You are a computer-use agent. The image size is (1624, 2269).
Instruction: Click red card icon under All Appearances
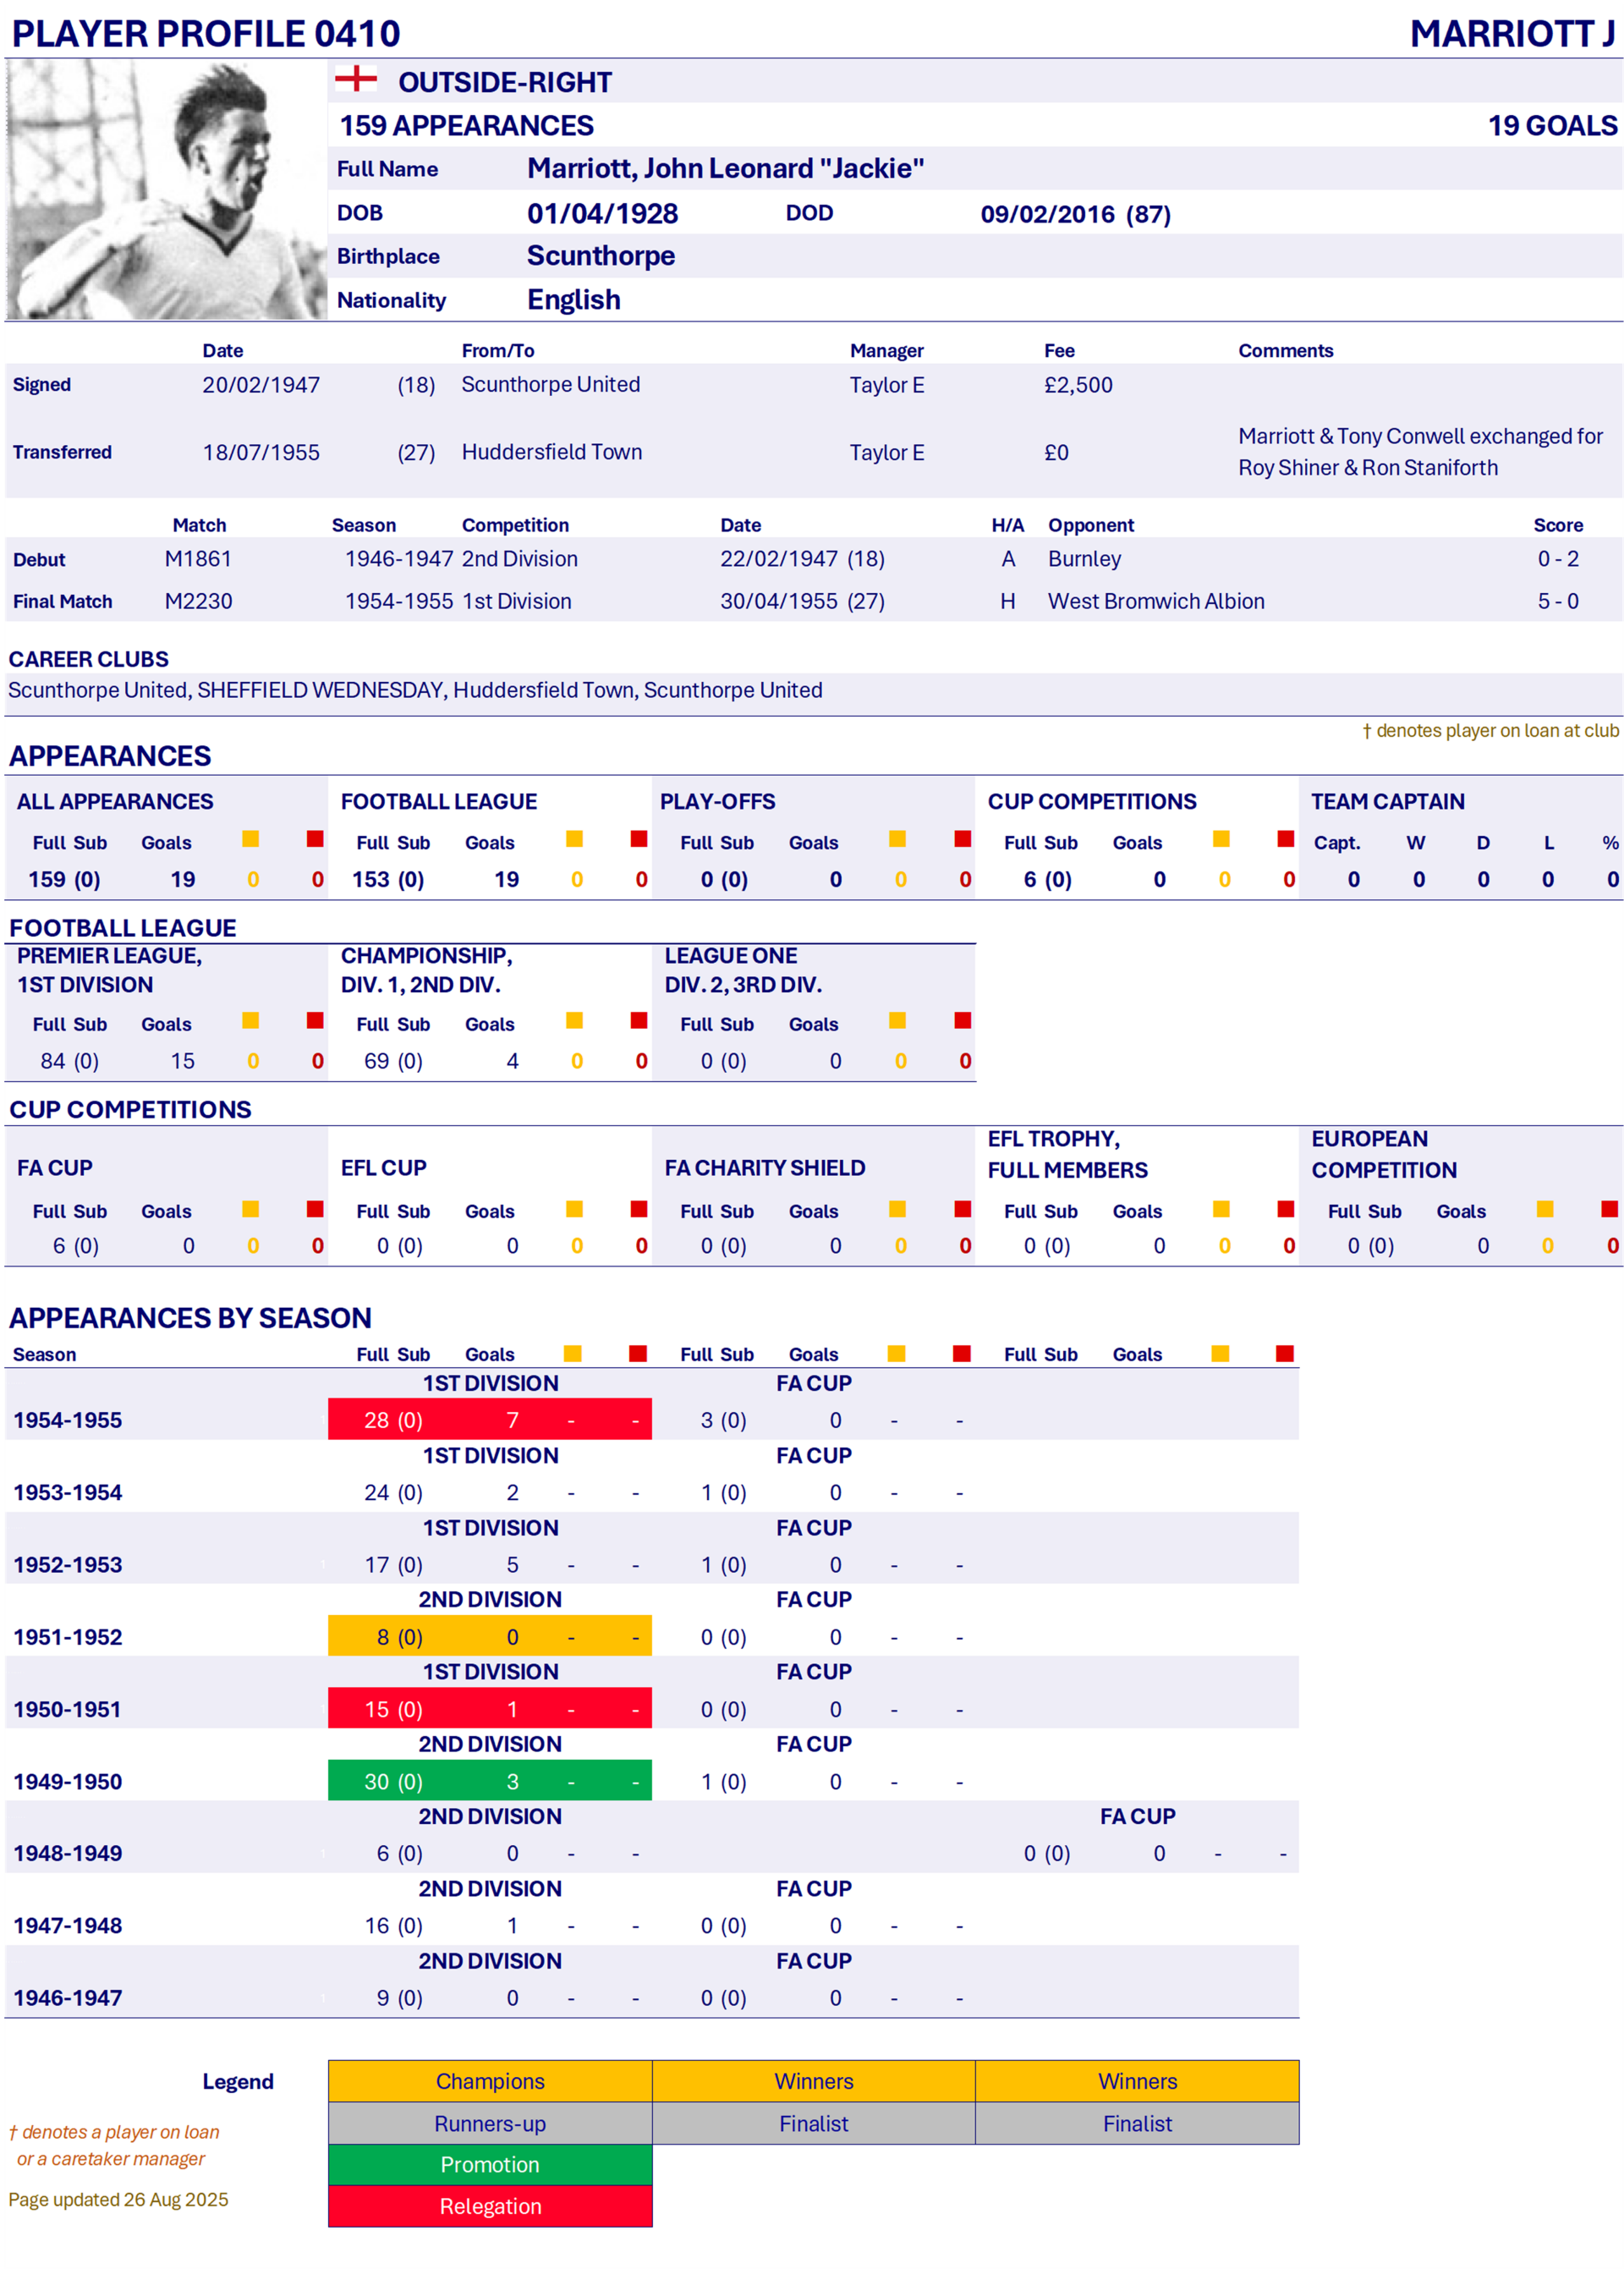point(315,839)
